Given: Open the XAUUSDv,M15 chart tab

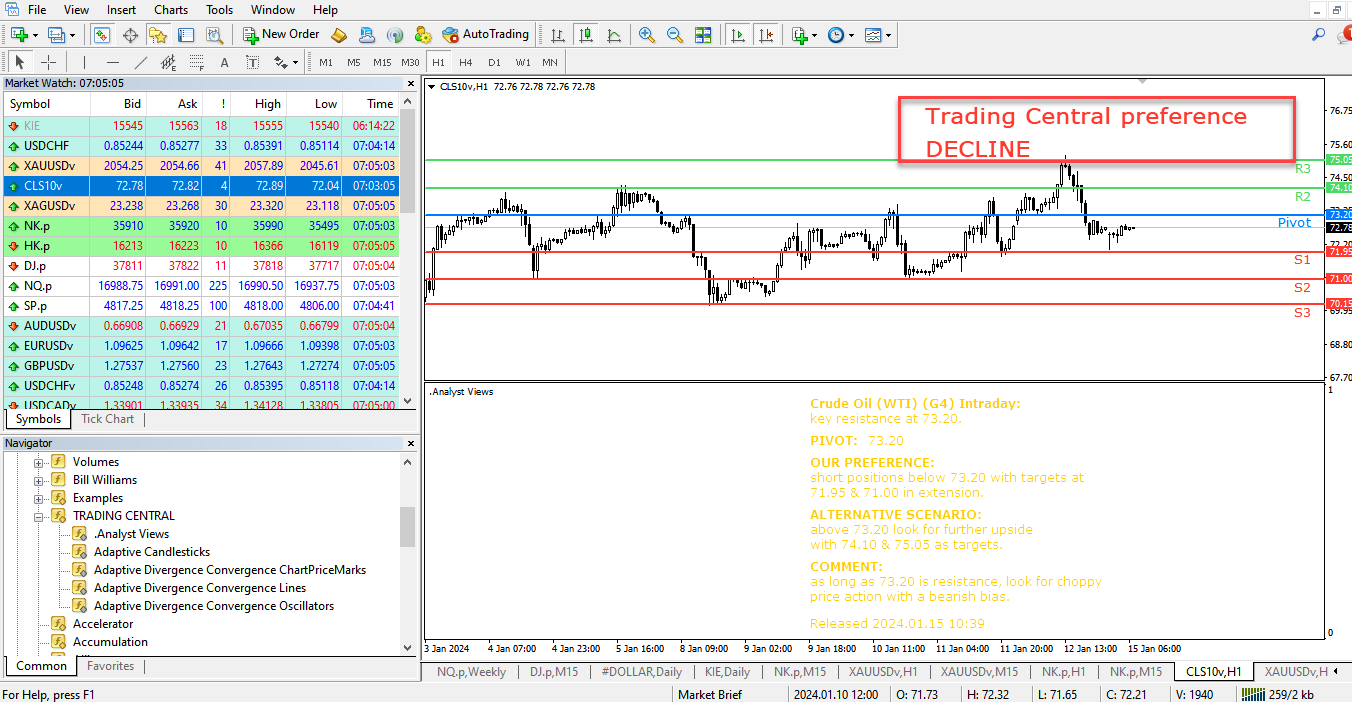Looking at the screenshot, I should click(979, 672).
